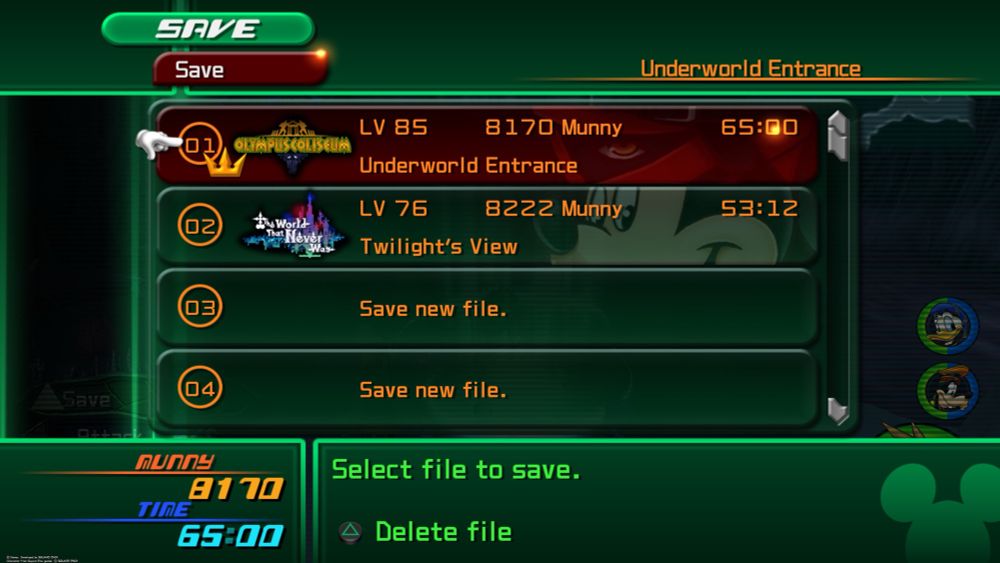Select the 01 slot number badge
The image size is (1000, 563).
click(199, 144)
